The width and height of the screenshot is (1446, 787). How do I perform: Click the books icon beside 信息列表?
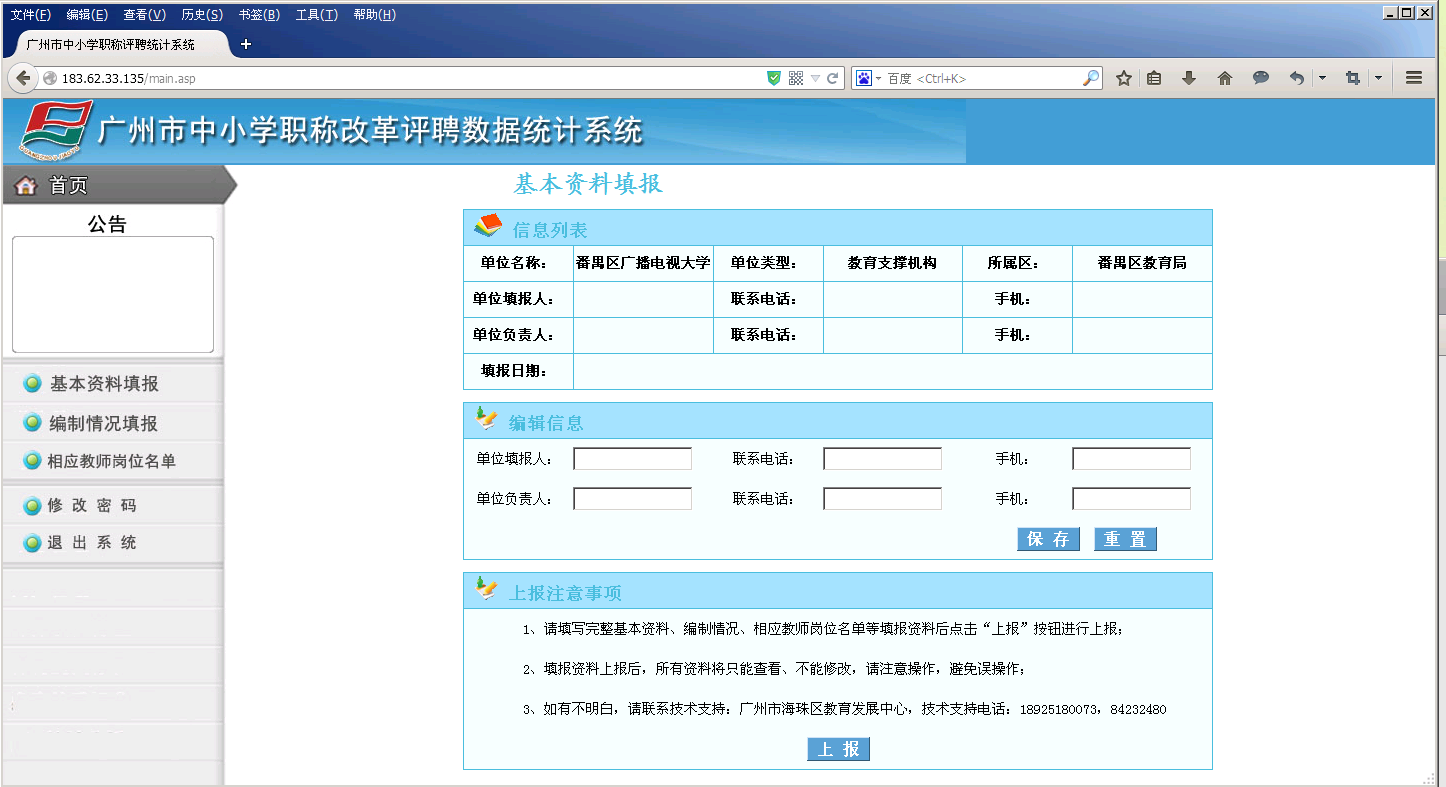click(488, 227)
